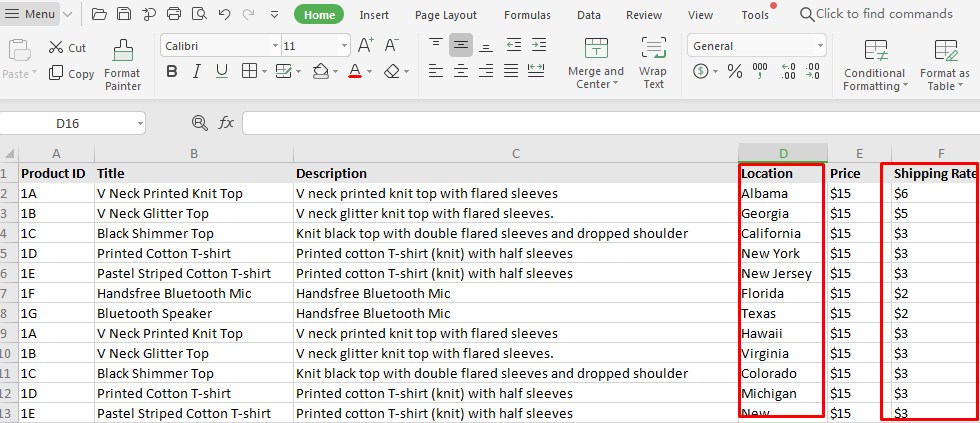Align text right
This screenshot has width=980, height=423.
tap(486, 71)
